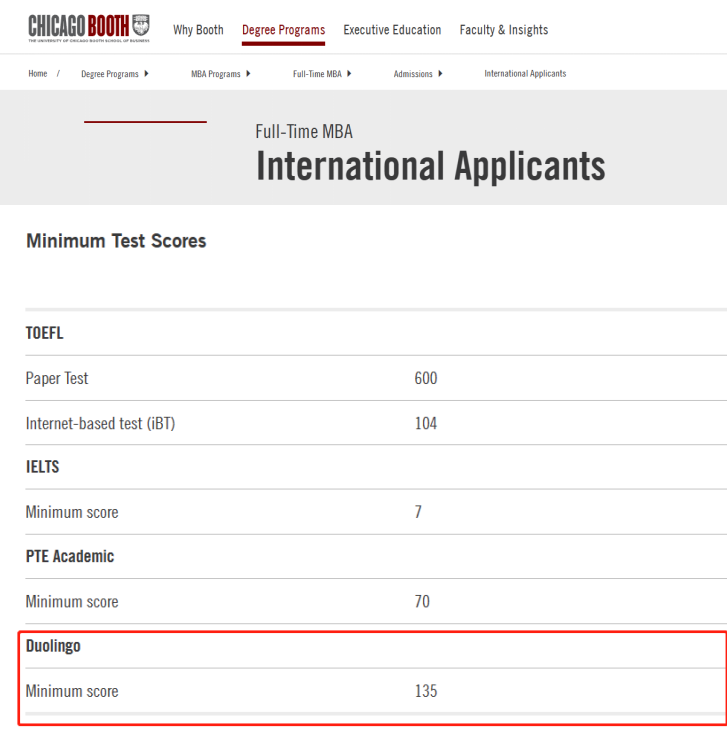Select the Paper Test row label
Screen dimensions: 727x729
click(57, 378)
